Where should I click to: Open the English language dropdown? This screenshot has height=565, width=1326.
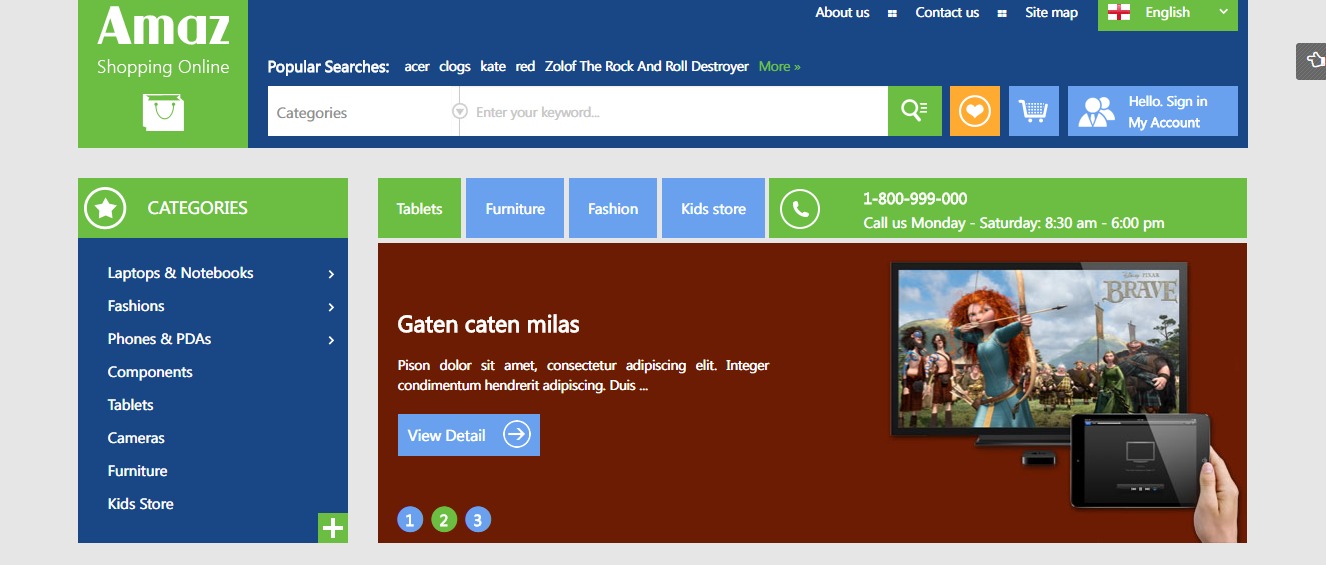point(1168,14)
